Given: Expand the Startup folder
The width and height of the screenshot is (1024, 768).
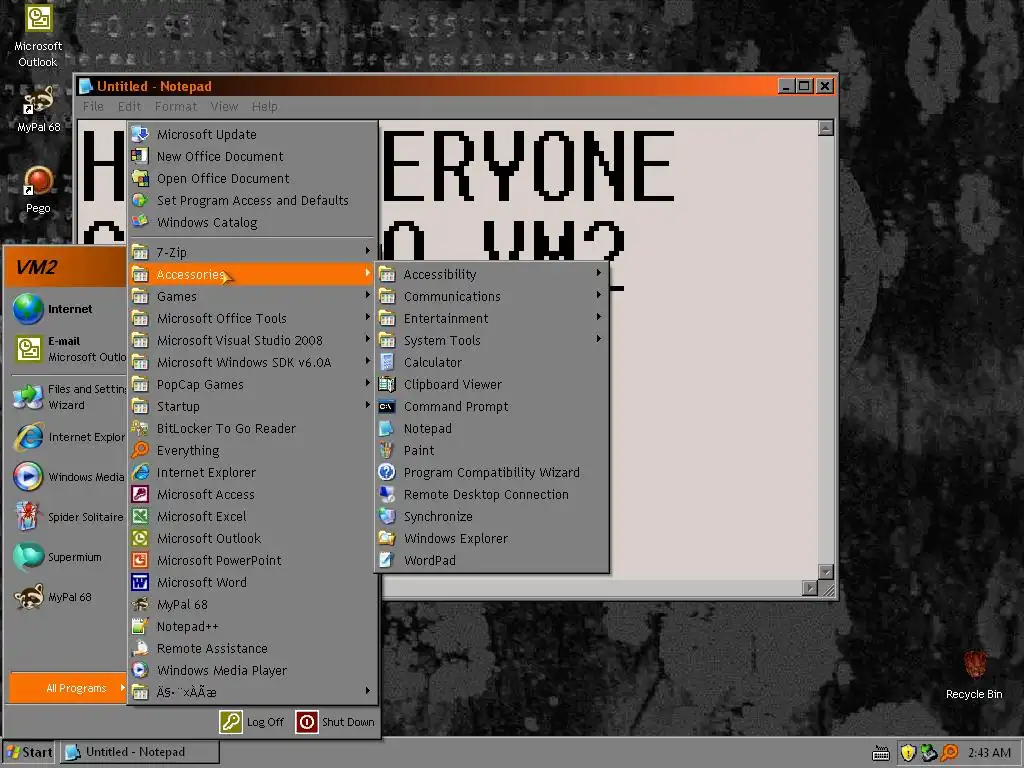Looking at the screenshot, I should tap(253, 406).
